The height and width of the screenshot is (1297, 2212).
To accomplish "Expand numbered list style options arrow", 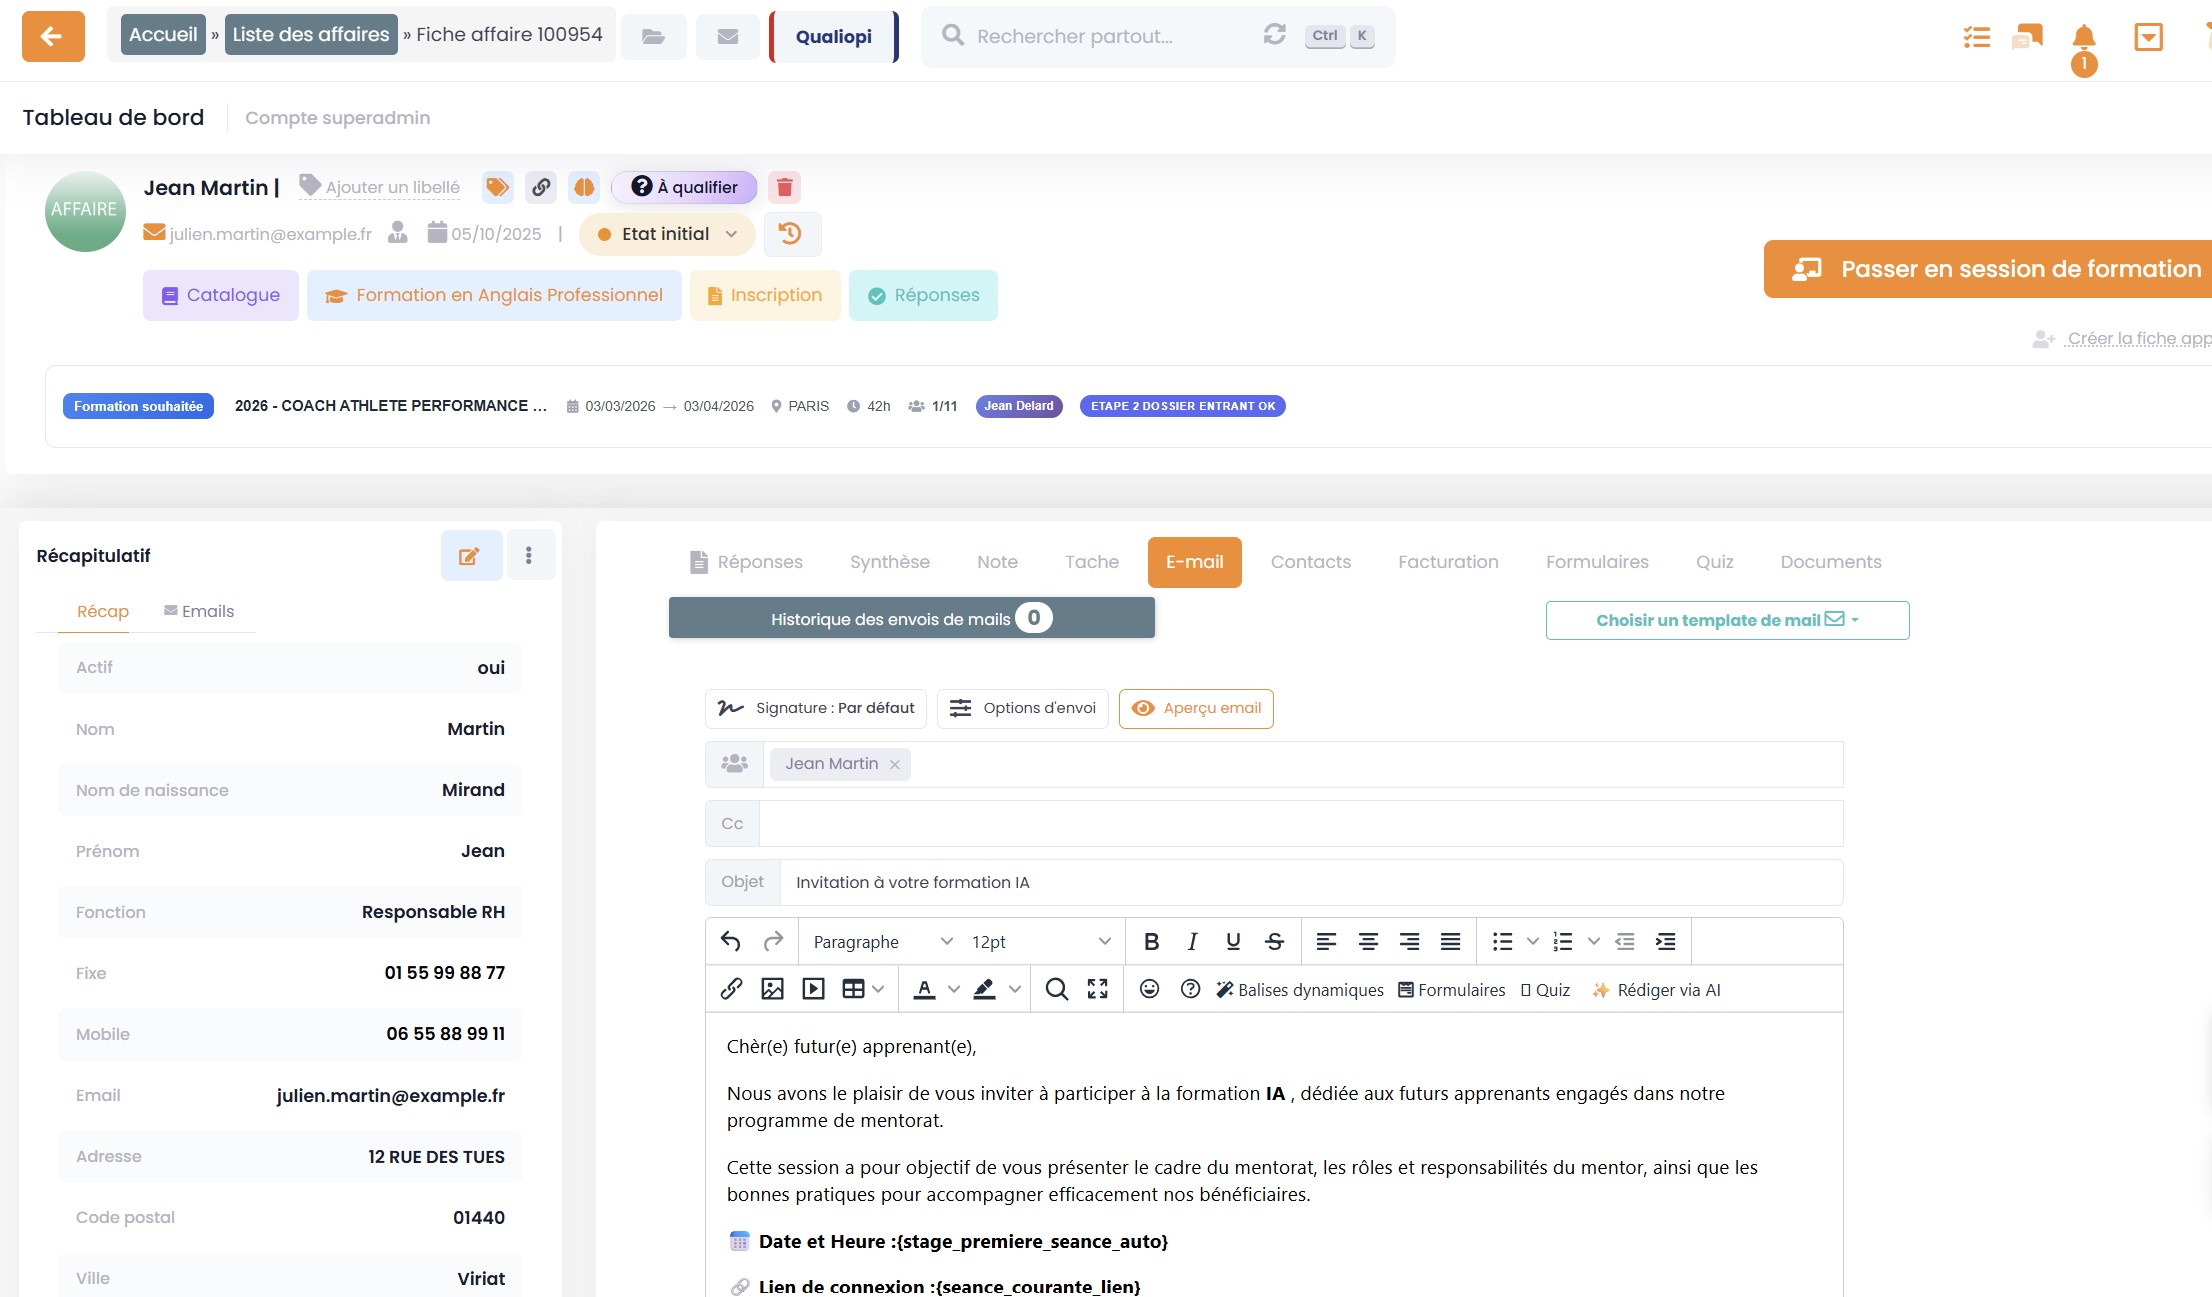I will coord(1594,942).
